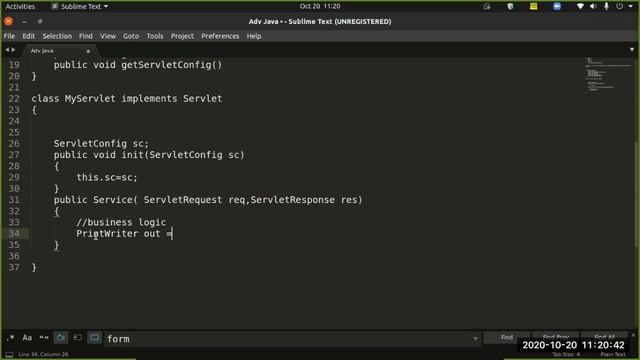Open the File menu
Viewport: 640px width, 360px height.
9,36
